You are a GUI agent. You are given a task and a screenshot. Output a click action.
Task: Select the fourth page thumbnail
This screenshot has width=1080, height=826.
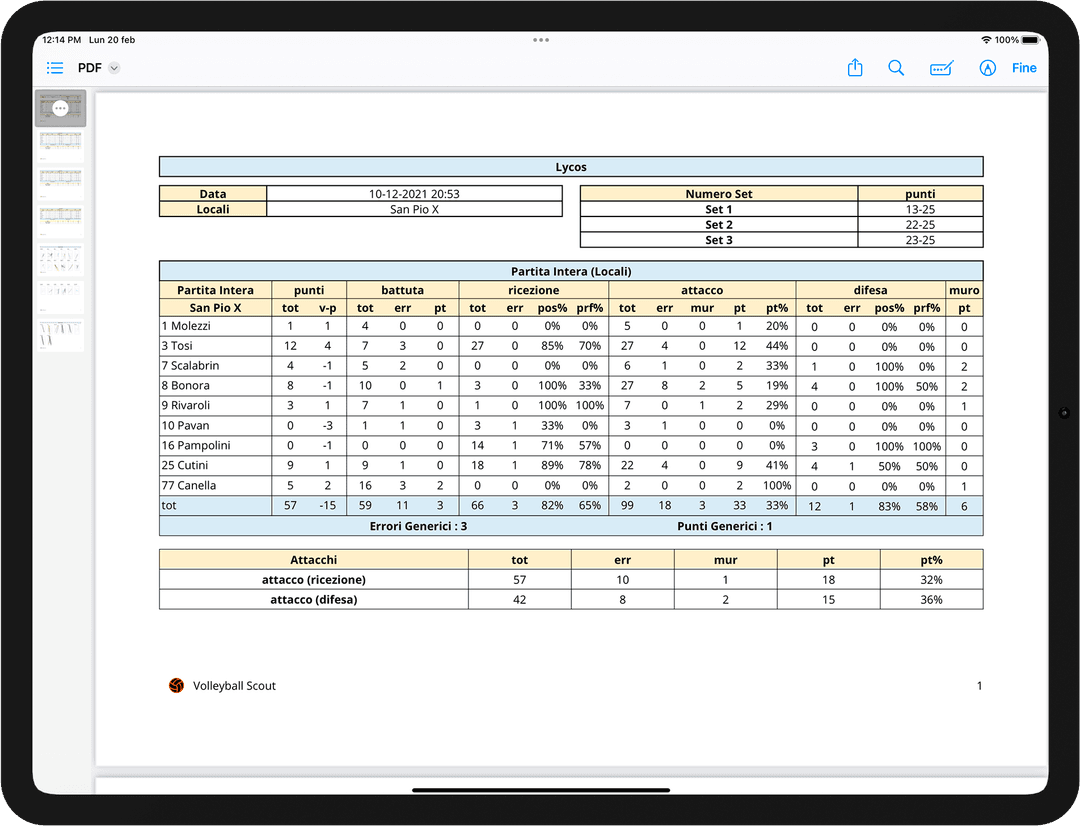pos(61,220)
